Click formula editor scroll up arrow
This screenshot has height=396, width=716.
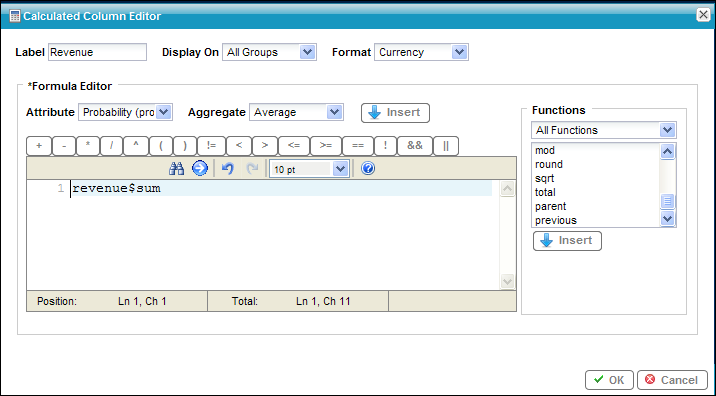point(507,189)
